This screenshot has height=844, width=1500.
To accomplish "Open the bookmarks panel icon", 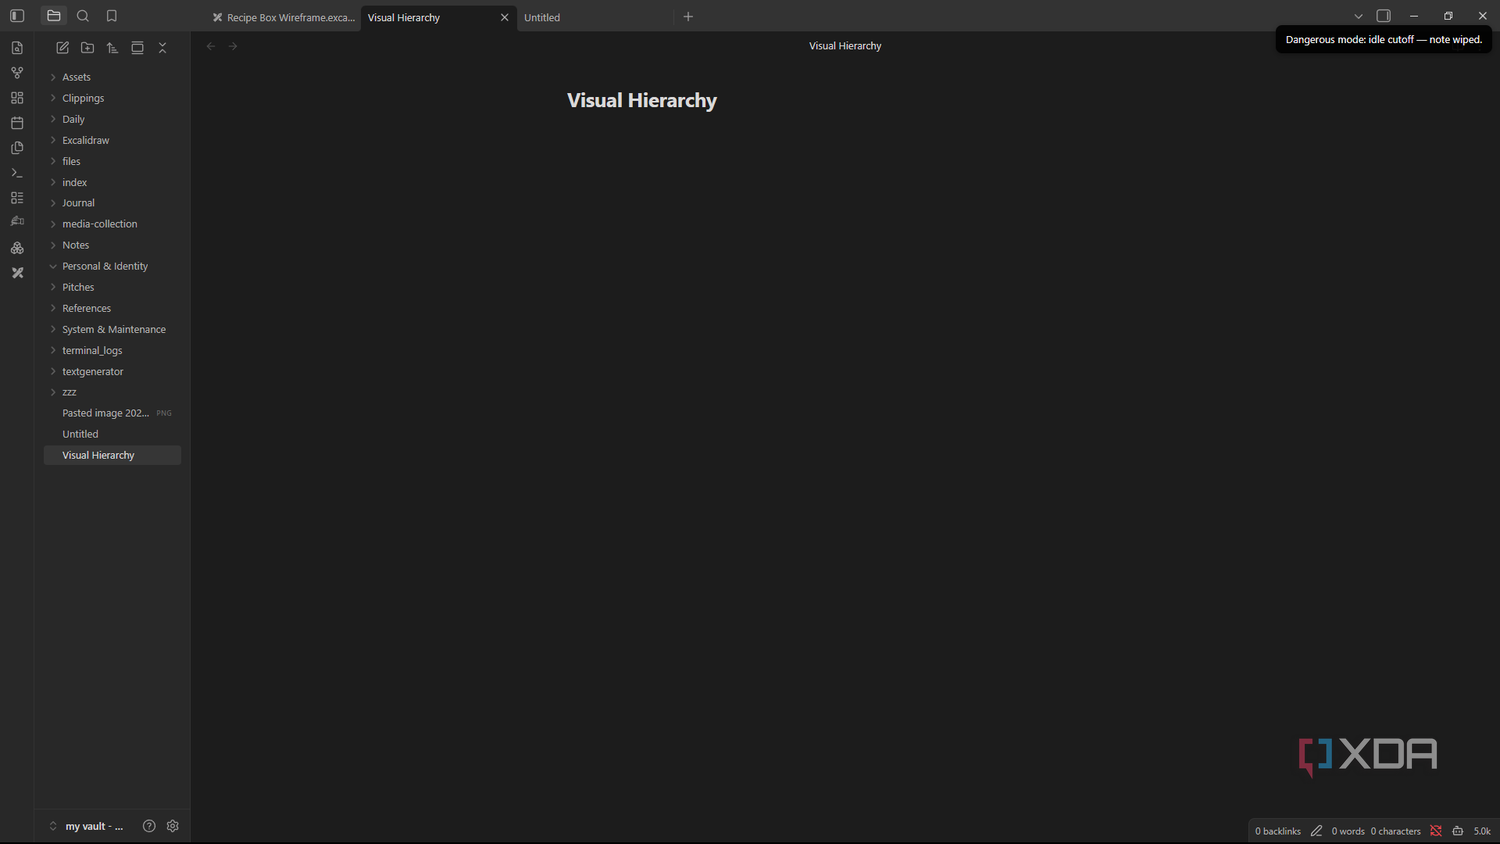I will [x=112, y=16].
